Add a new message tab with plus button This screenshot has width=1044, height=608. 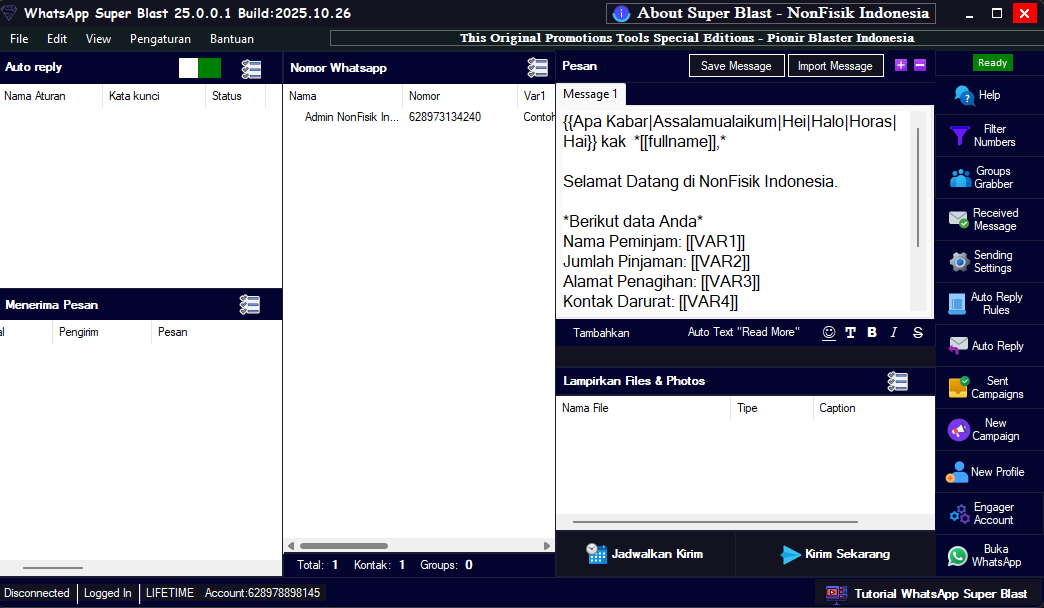901,65
